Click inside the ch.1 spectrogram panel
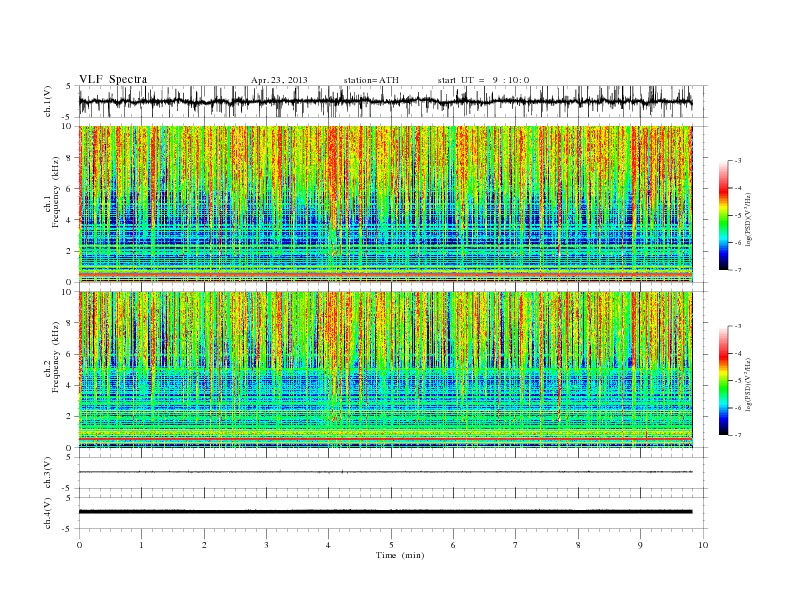792x612 pixels. [x=385, y=204]
